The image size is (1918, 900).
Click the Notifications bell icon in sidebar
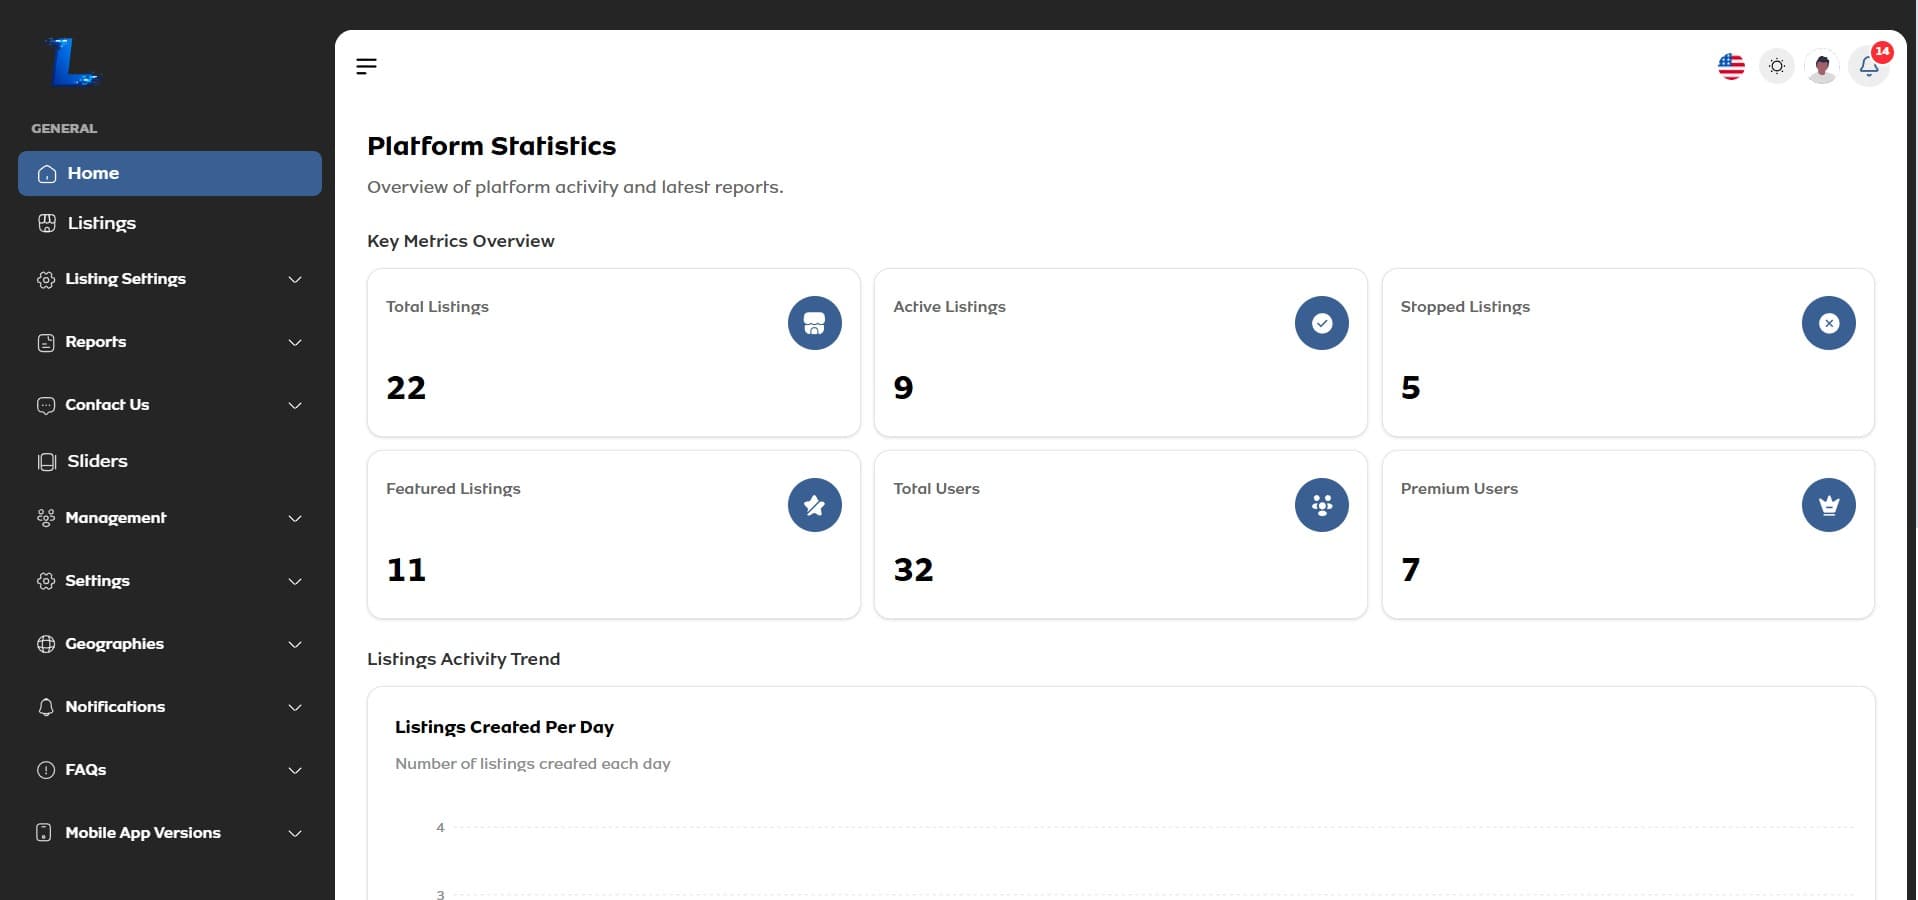click(46, 707)
